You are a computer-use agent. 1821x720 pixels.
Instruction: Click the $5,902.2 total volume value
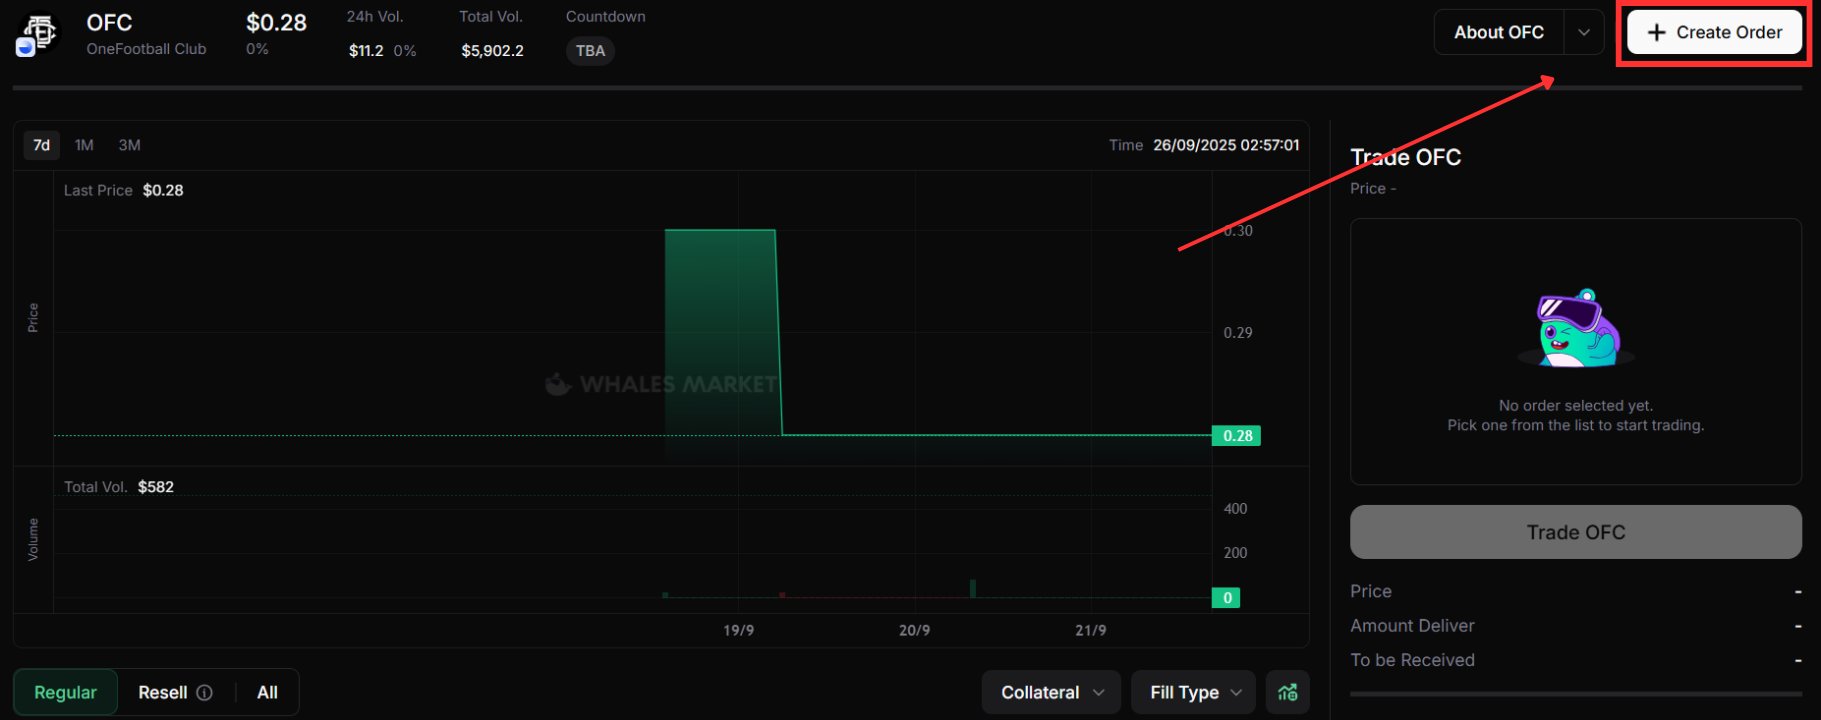coord(492,51)
